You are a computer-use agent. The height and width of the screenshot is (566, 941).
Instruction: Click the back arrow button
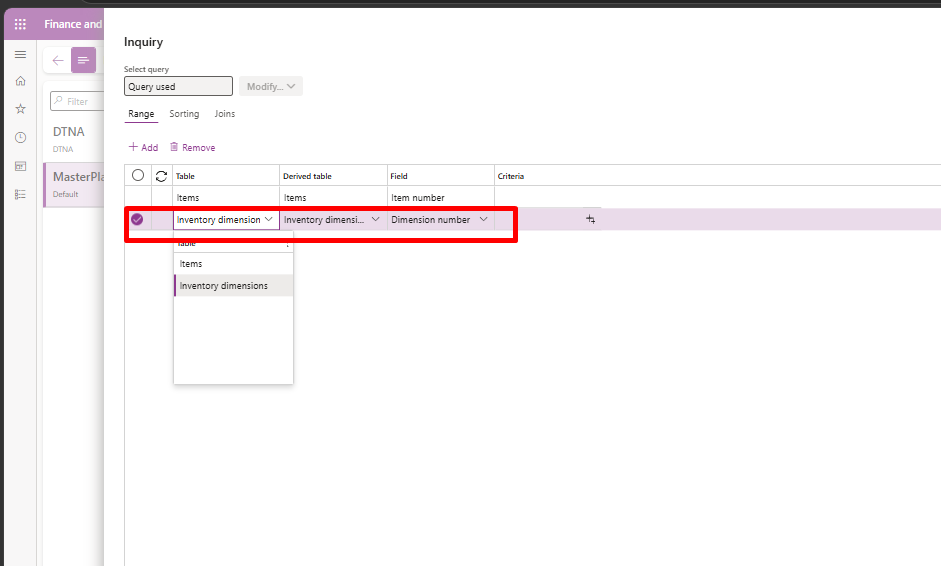pos(58,60)
